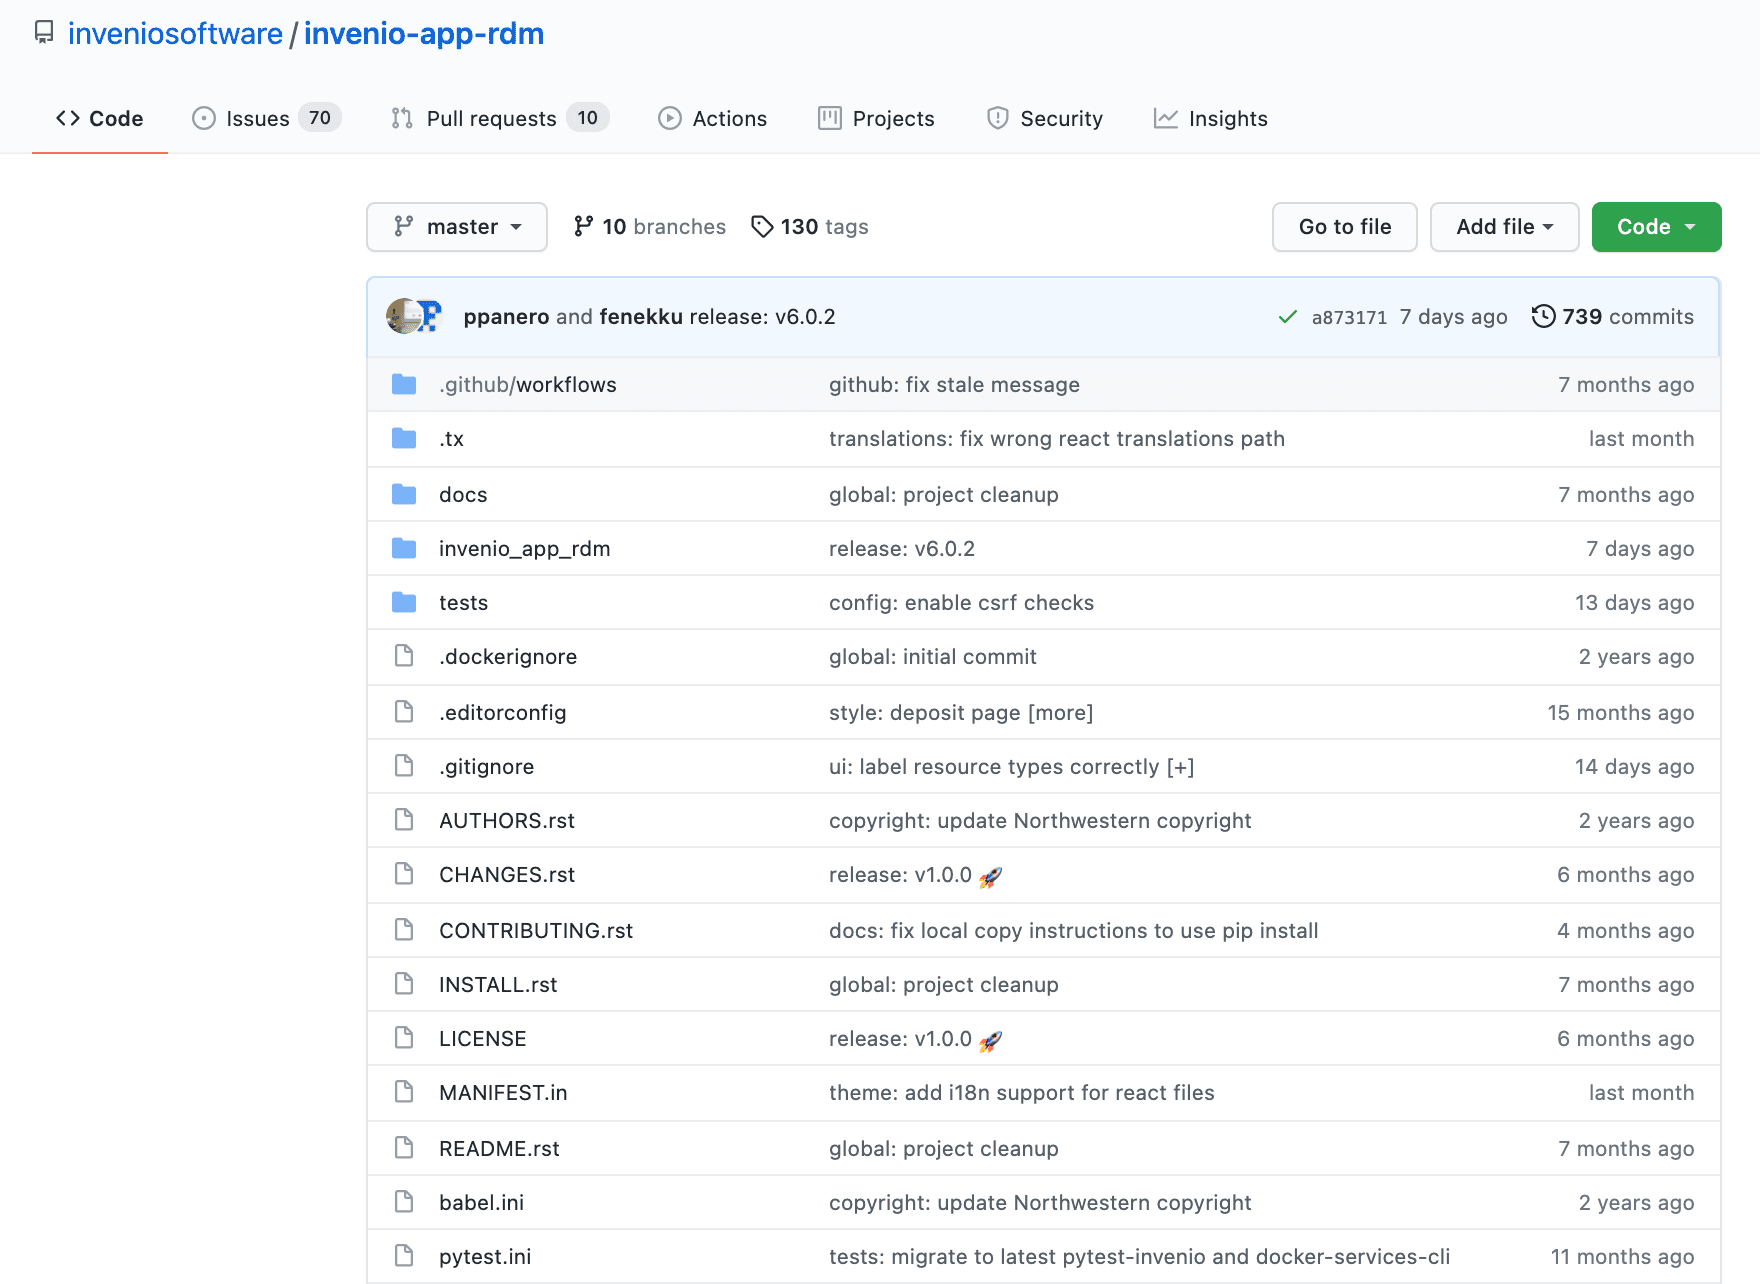
Task: Click the green check status icon
Action: 1287,317
